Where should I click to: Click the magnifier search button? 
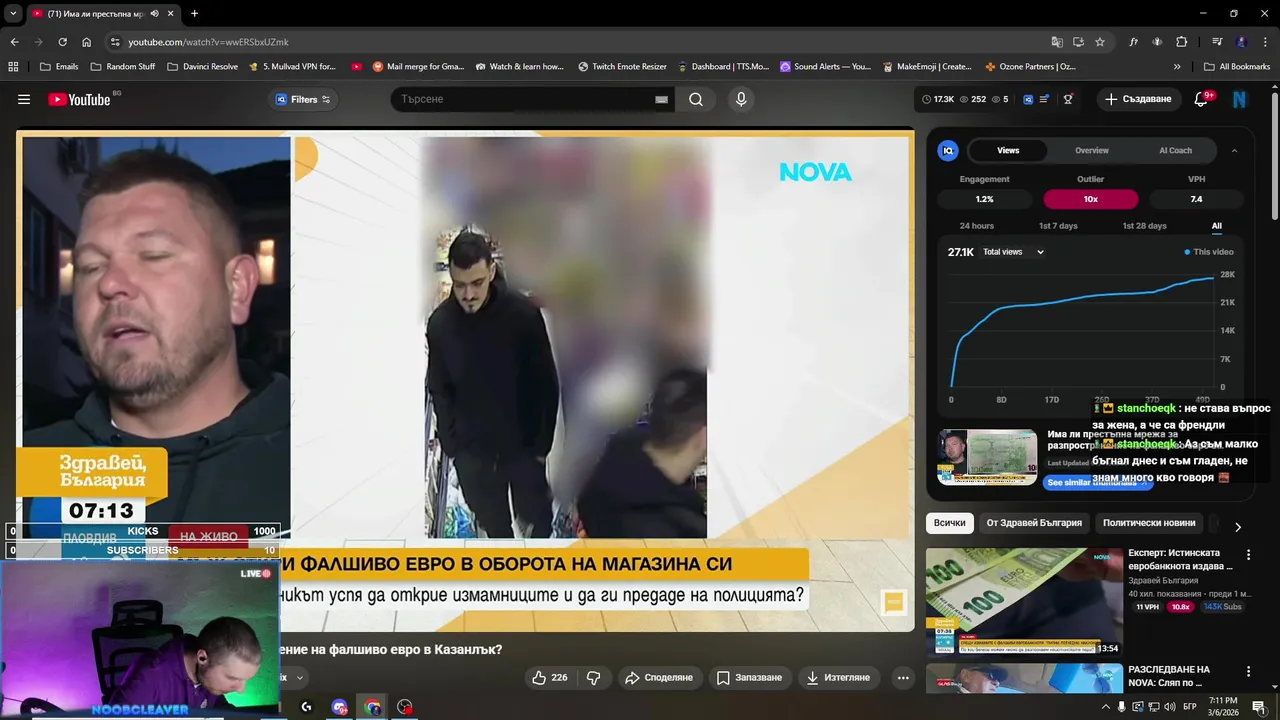click(x=696, y=99)
